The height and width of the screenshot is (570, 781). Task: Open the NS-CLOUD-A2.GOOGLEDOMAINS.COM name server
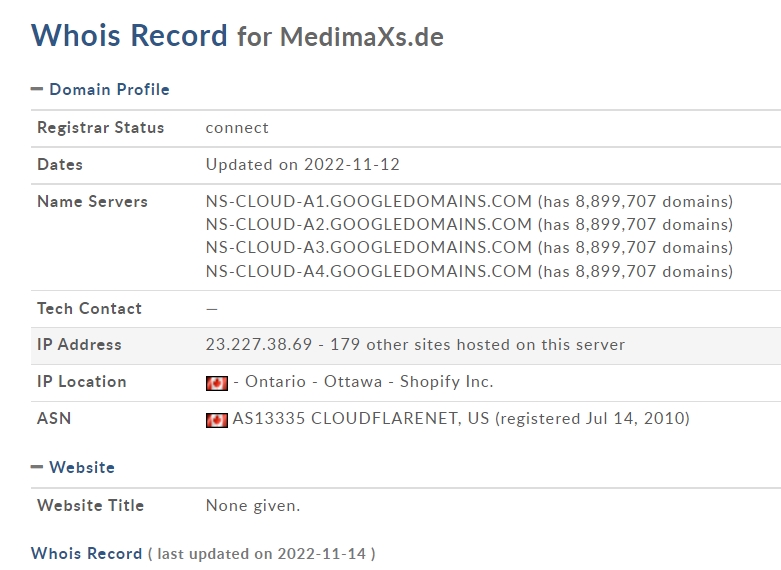tap(369, 224)
